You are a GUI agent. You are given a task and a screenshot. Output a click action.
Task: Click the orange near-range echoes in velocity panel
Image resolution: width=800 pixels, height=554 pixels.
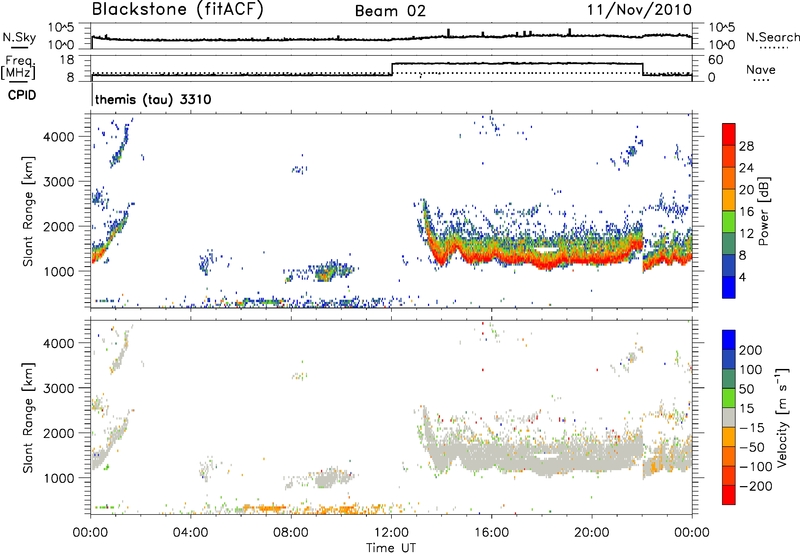[x=265, y=508]
